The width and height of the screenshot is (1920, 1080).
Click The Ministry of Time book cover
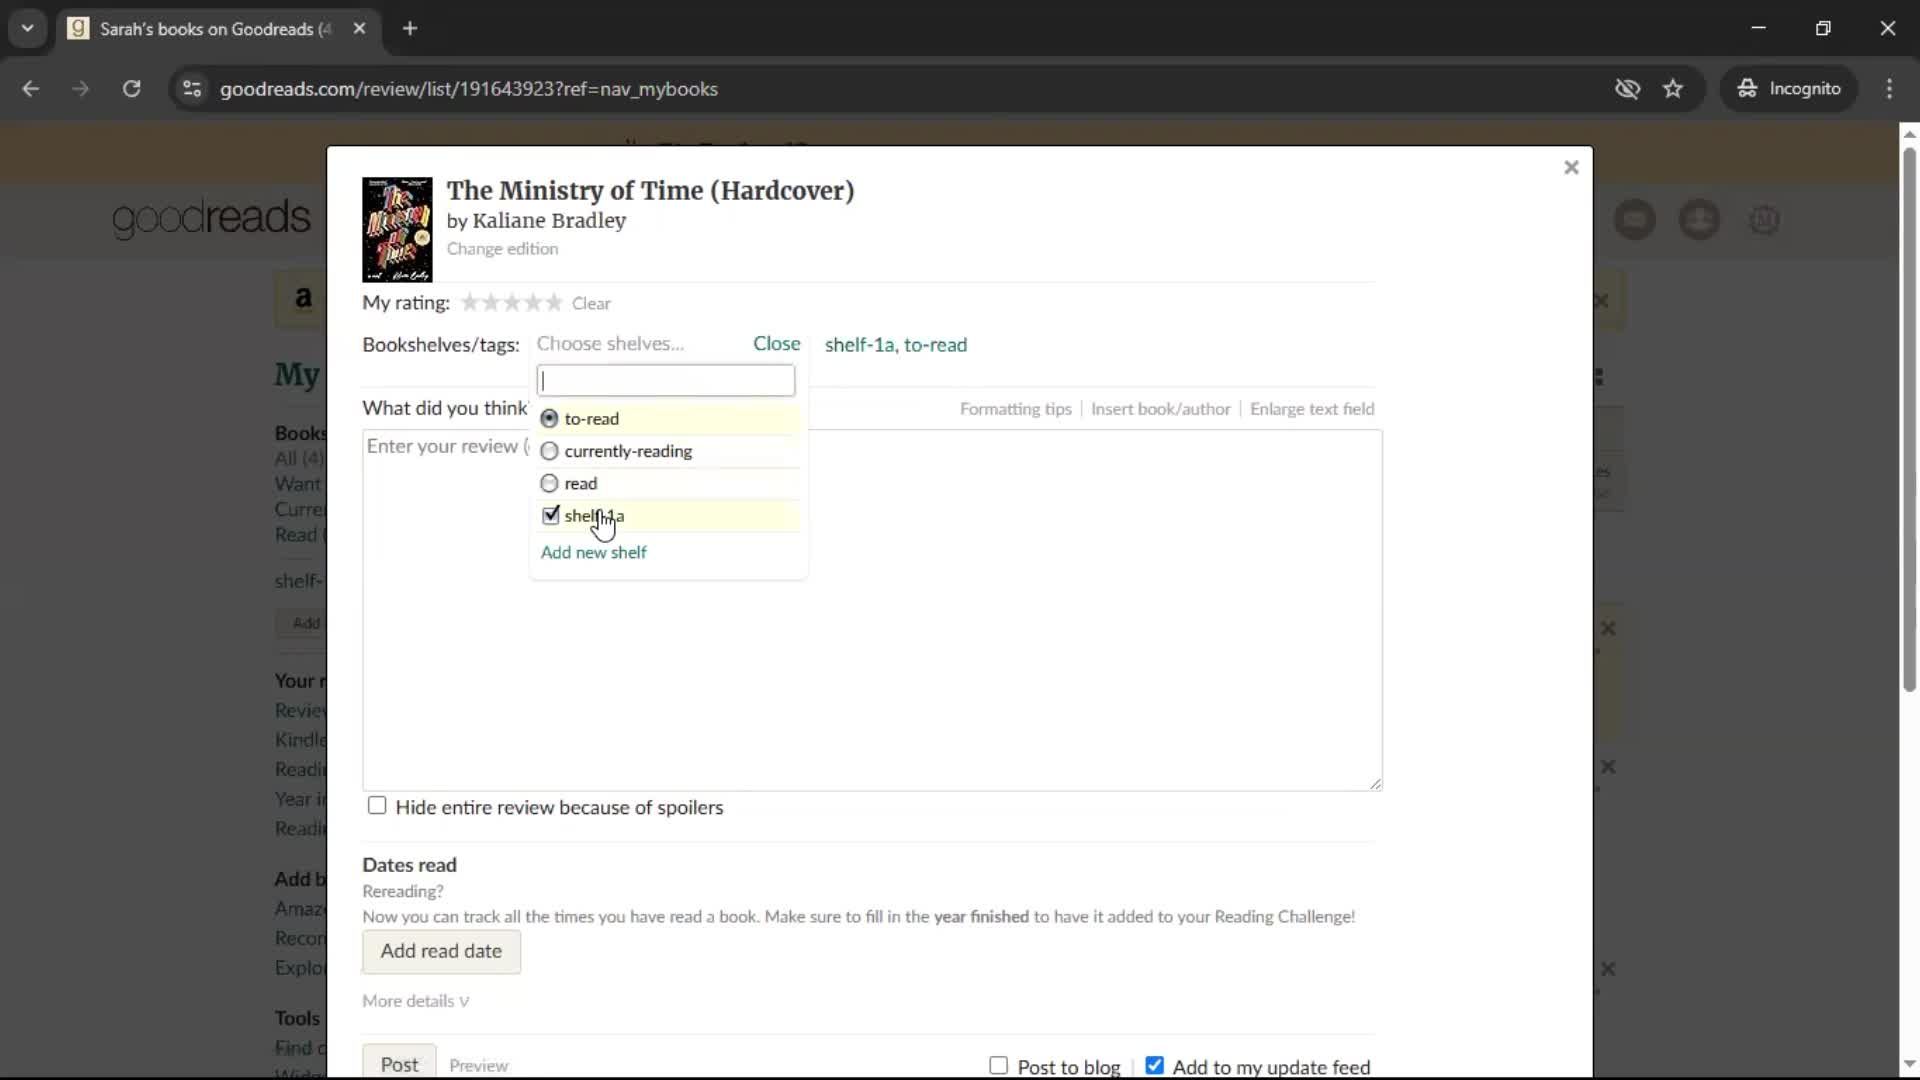tap(397, 230)
